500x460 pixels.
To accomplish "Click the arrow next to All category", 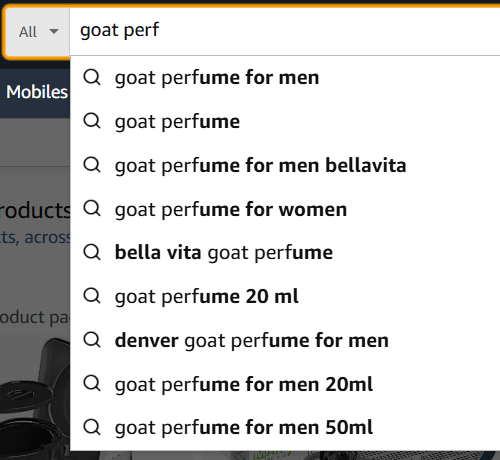I will tap(54, 32).
